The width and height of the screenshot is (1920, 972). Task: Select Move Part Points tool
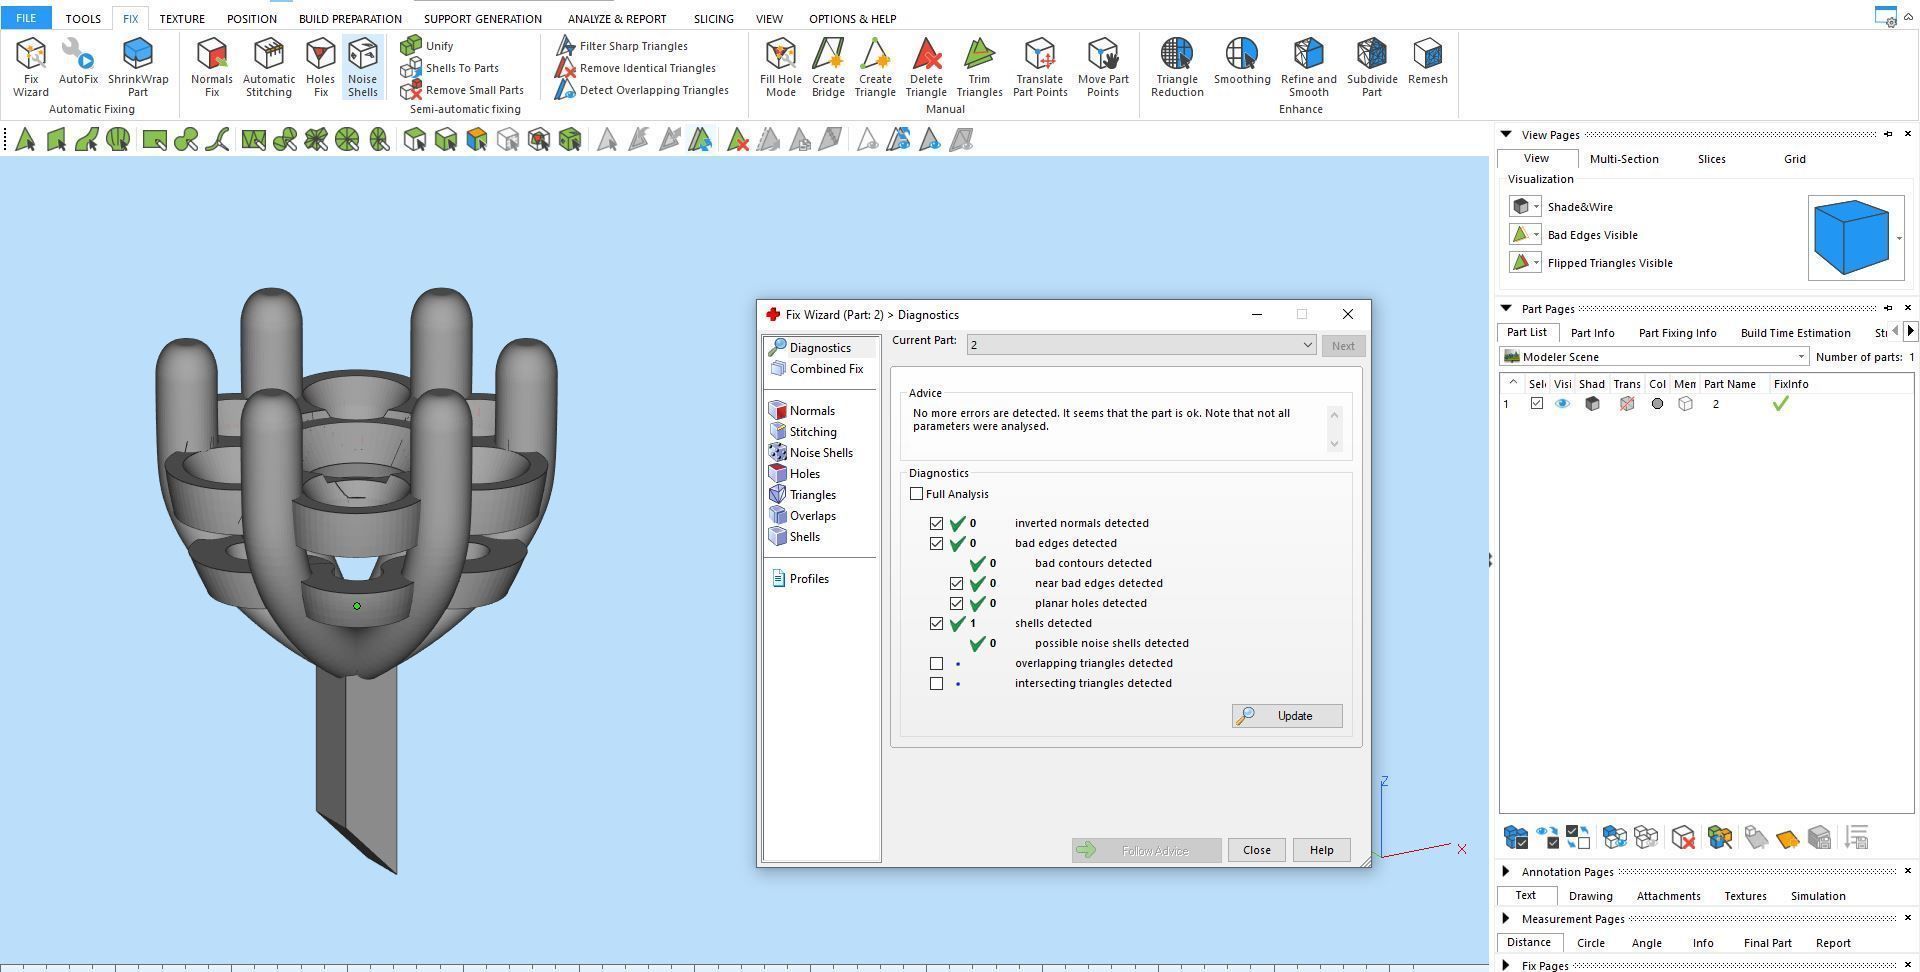(1103, 67)
